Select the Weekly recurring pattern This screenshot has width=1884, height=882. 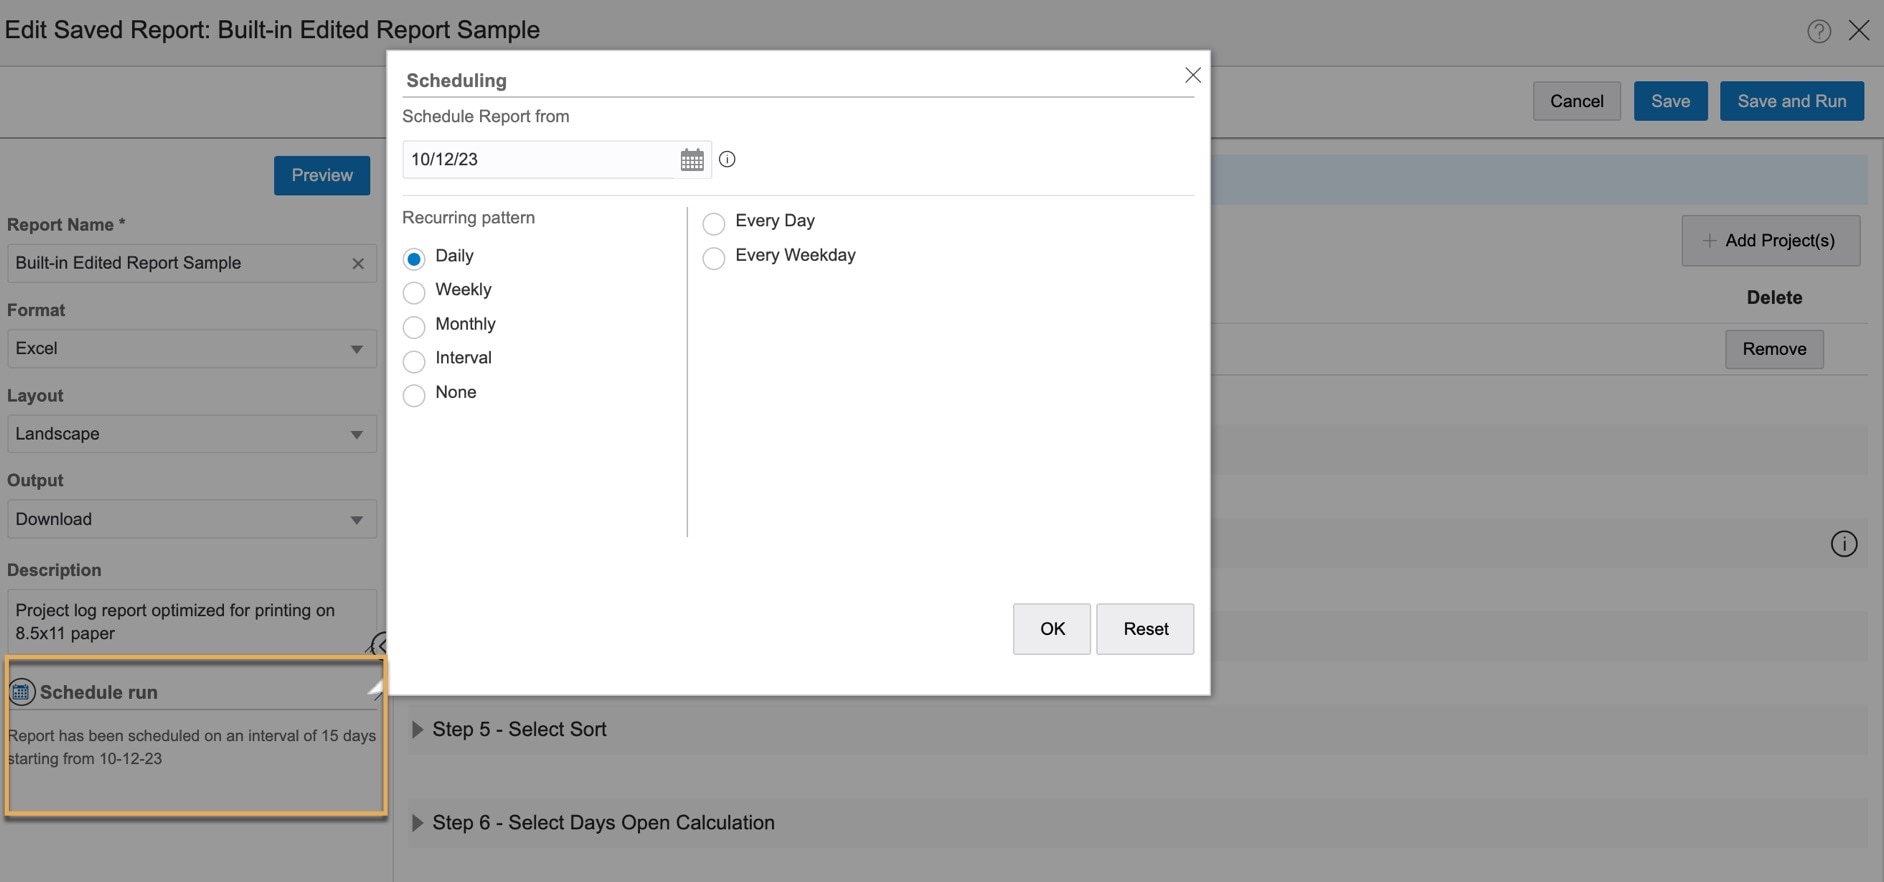click(x=414, y=292)
